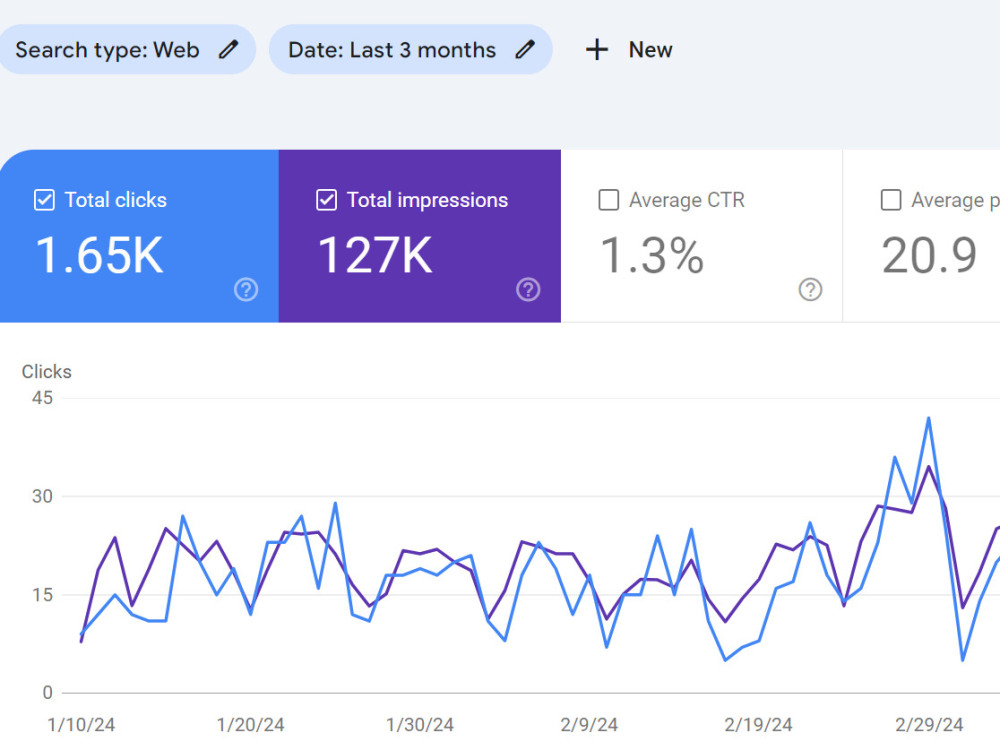The image size is (1000, 750).
Task: Enable the Average CTR checkbox
Action: point(609,200)
